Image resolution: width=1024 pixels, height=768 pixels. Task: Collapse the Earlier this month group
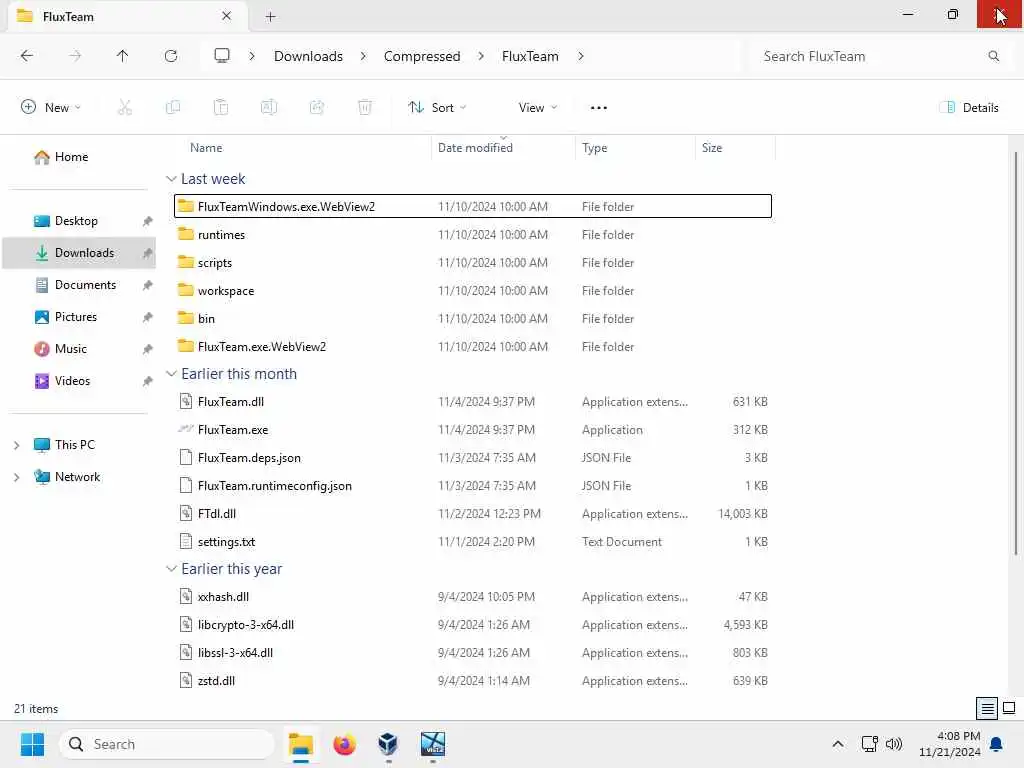[x=171, y=374]
